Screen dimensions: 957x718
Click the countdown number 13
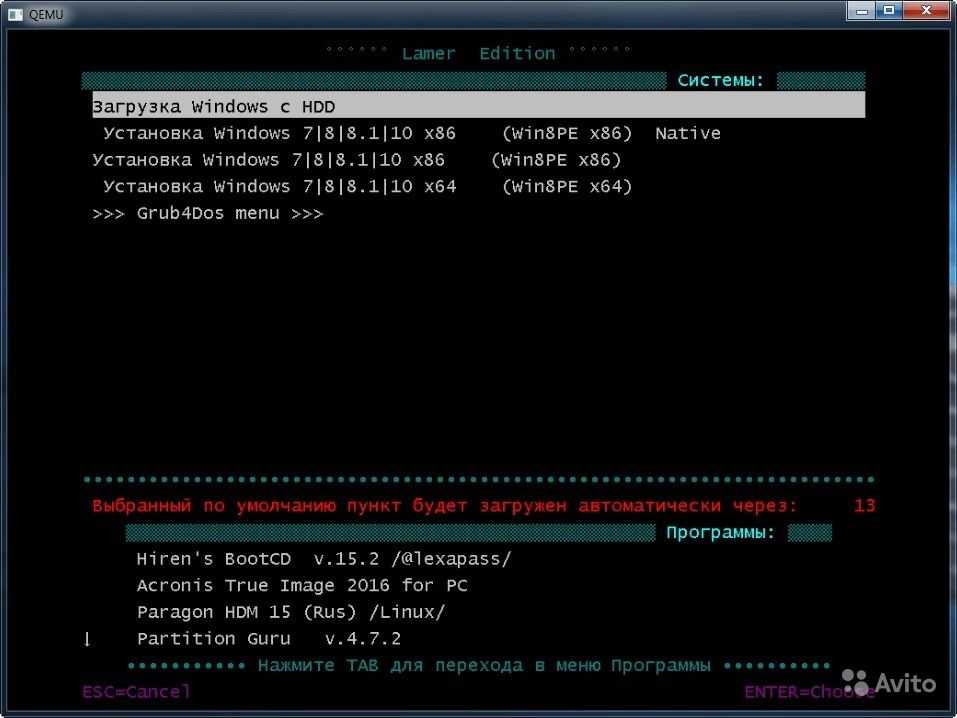click(x=864, y=505)
